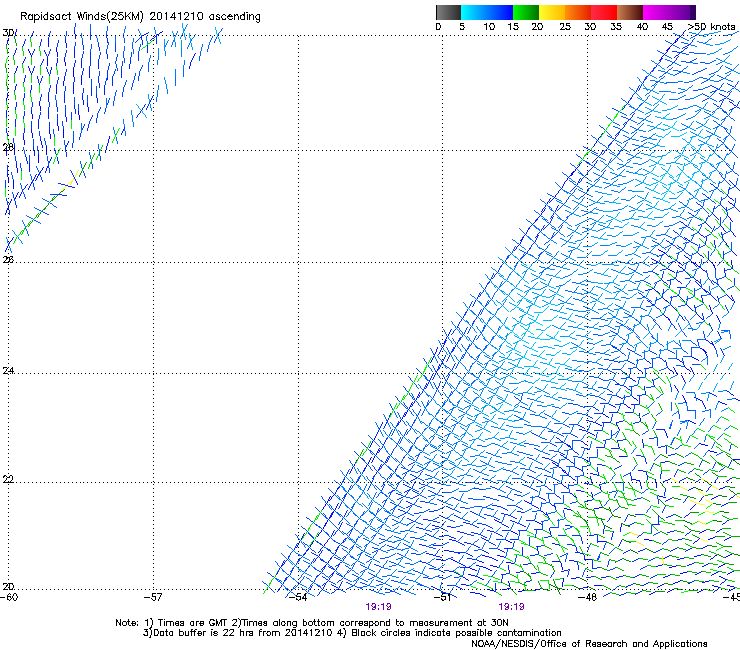The height and width of the screenshot is (650, 740).
Task: Click the colorbar tick label '35'
Action: (x=616, y=27)
